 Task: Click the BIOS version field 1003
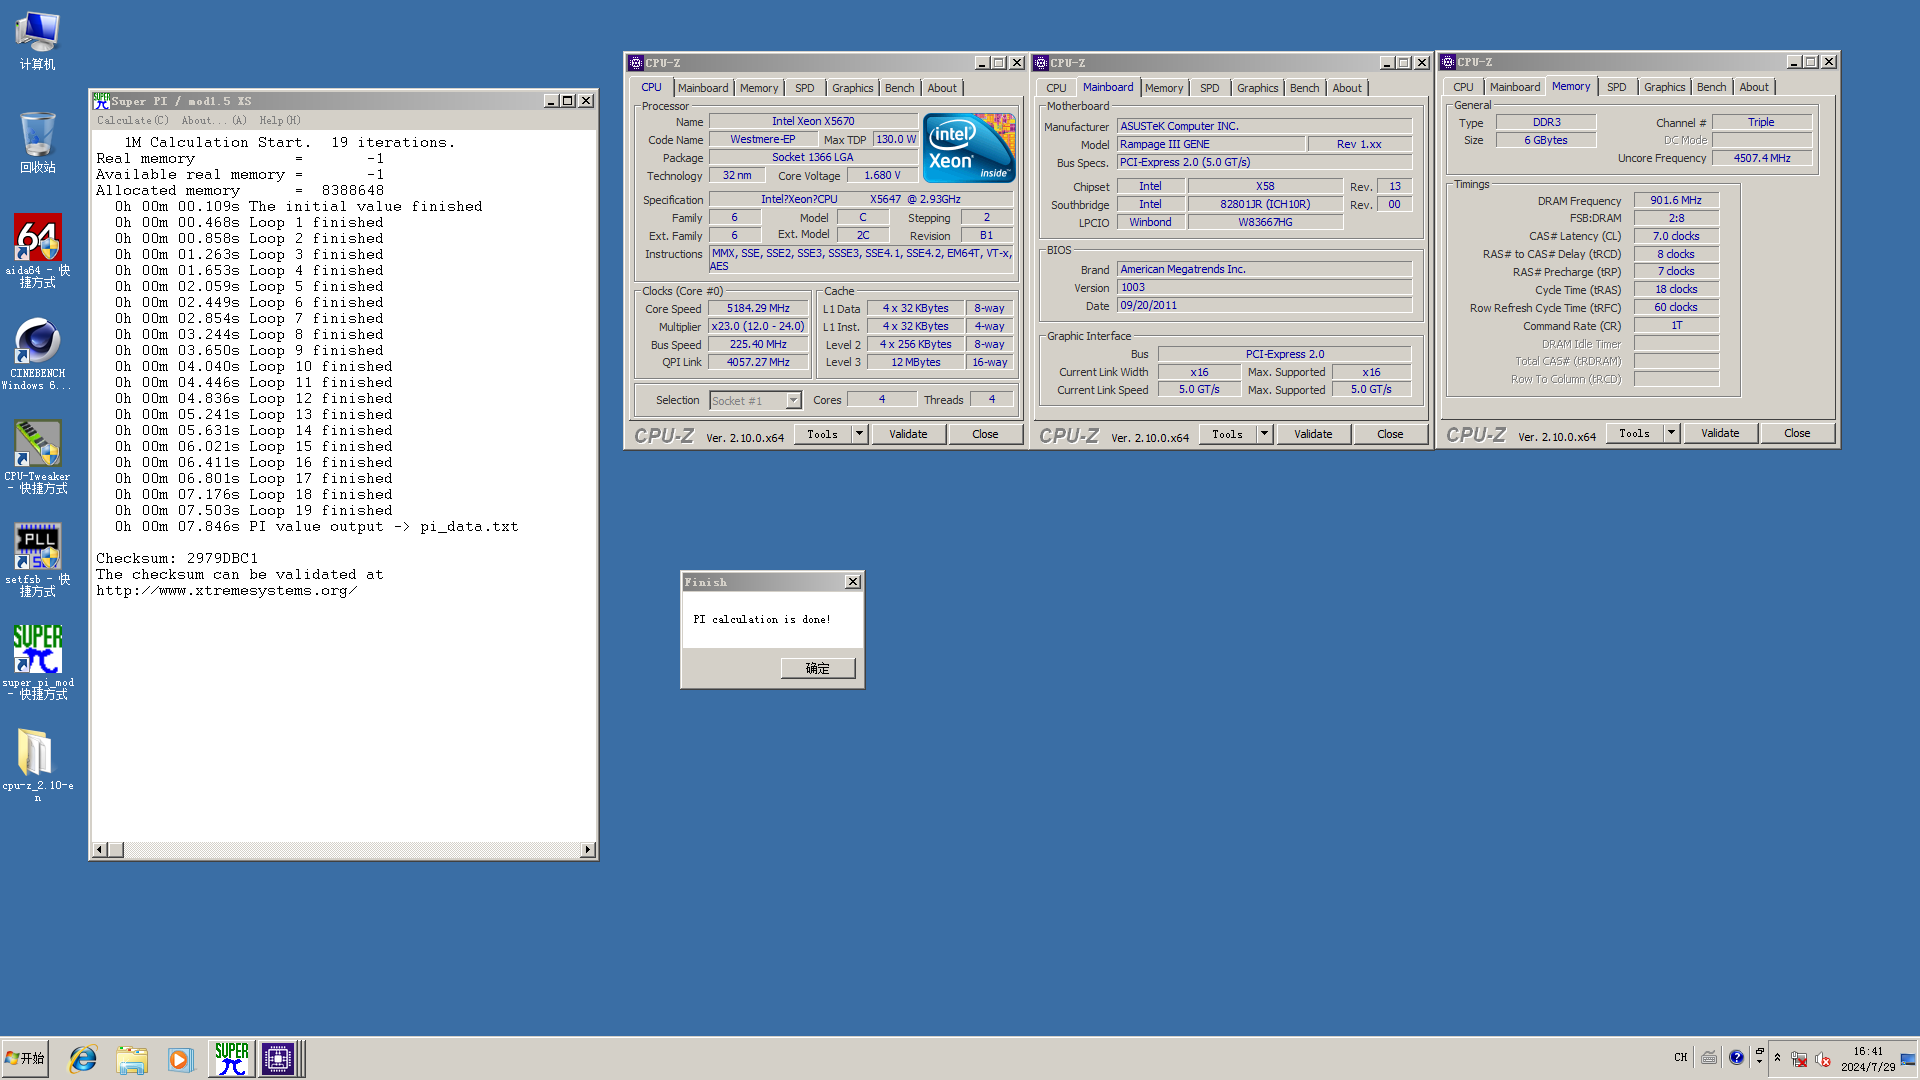[x=1265, y=287]
